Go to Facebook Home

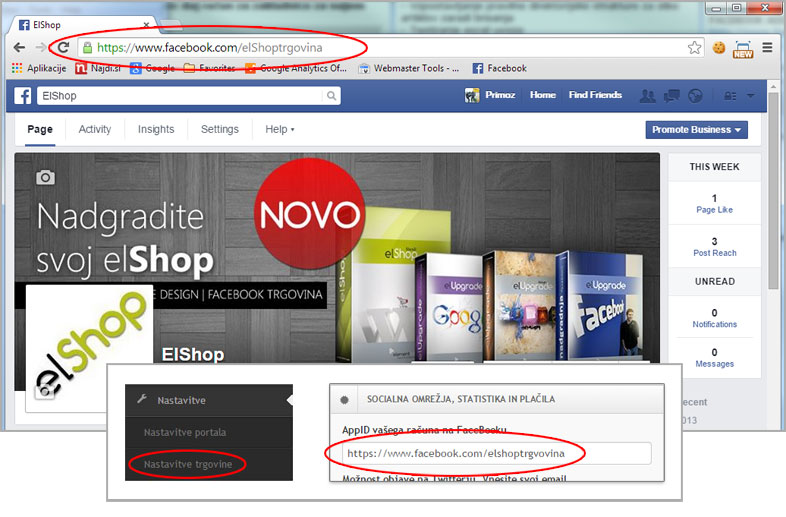[x=543, y=95]
